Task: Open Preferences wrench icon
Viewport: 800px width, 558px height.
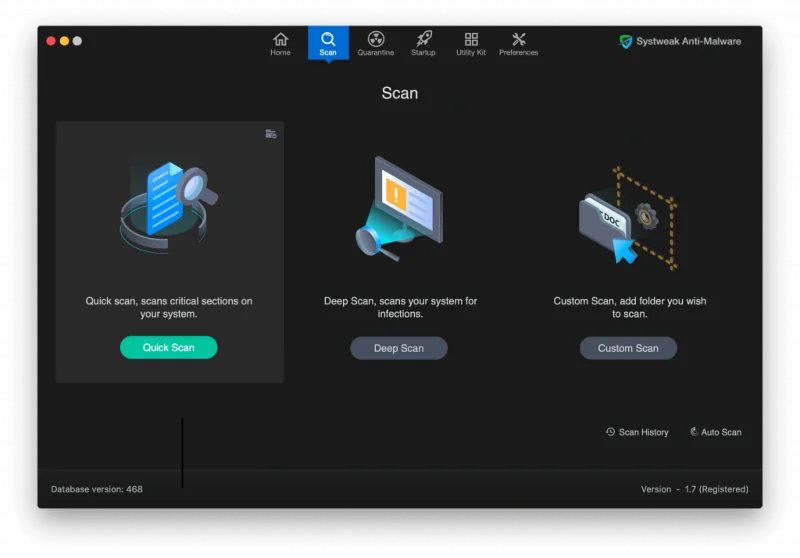Action: tap(518, 39)
